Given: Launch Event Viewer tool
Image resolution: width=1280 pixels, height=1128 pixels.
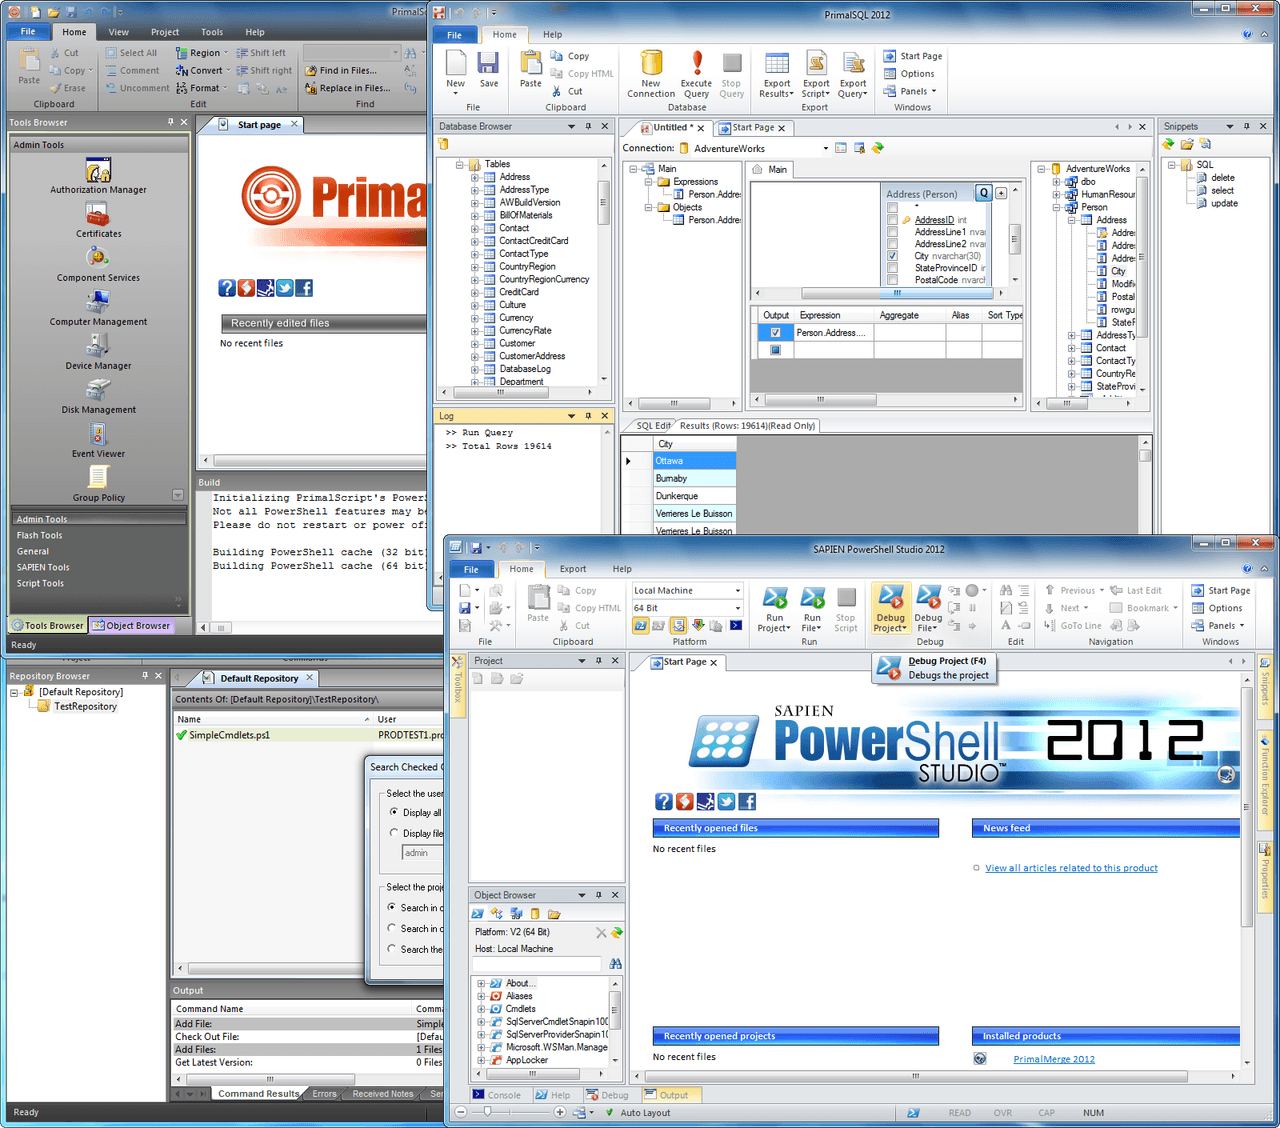Looking at the screenshot, I should click(x=98, y=440).
